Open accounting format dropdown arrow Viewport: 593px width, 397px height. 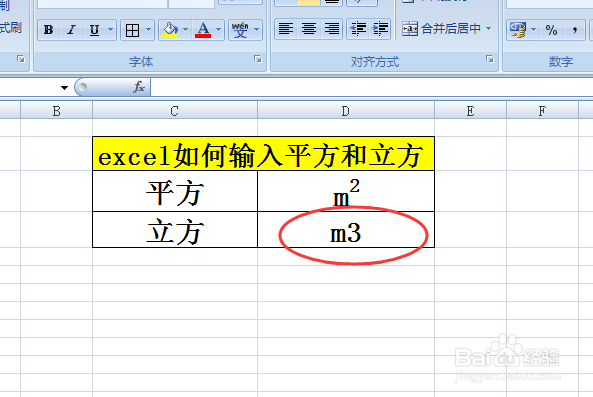(x=534, y=30)
